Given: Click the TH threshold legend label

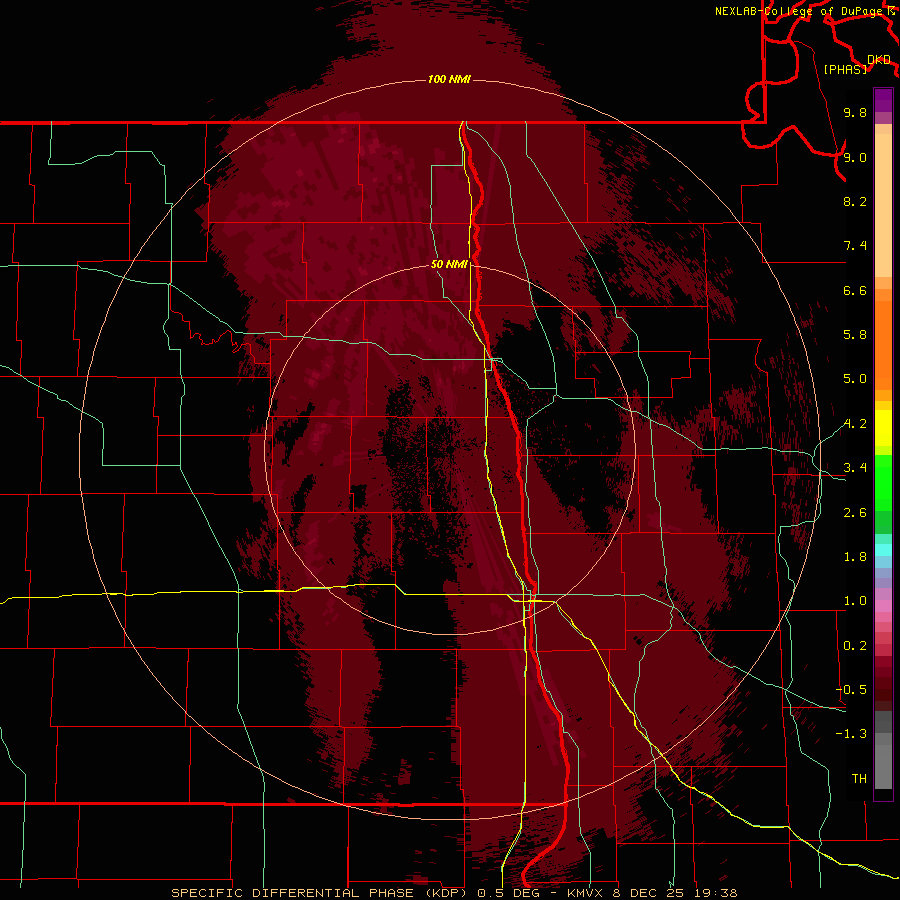Looking at the screenshot, I should coord(859,779).
